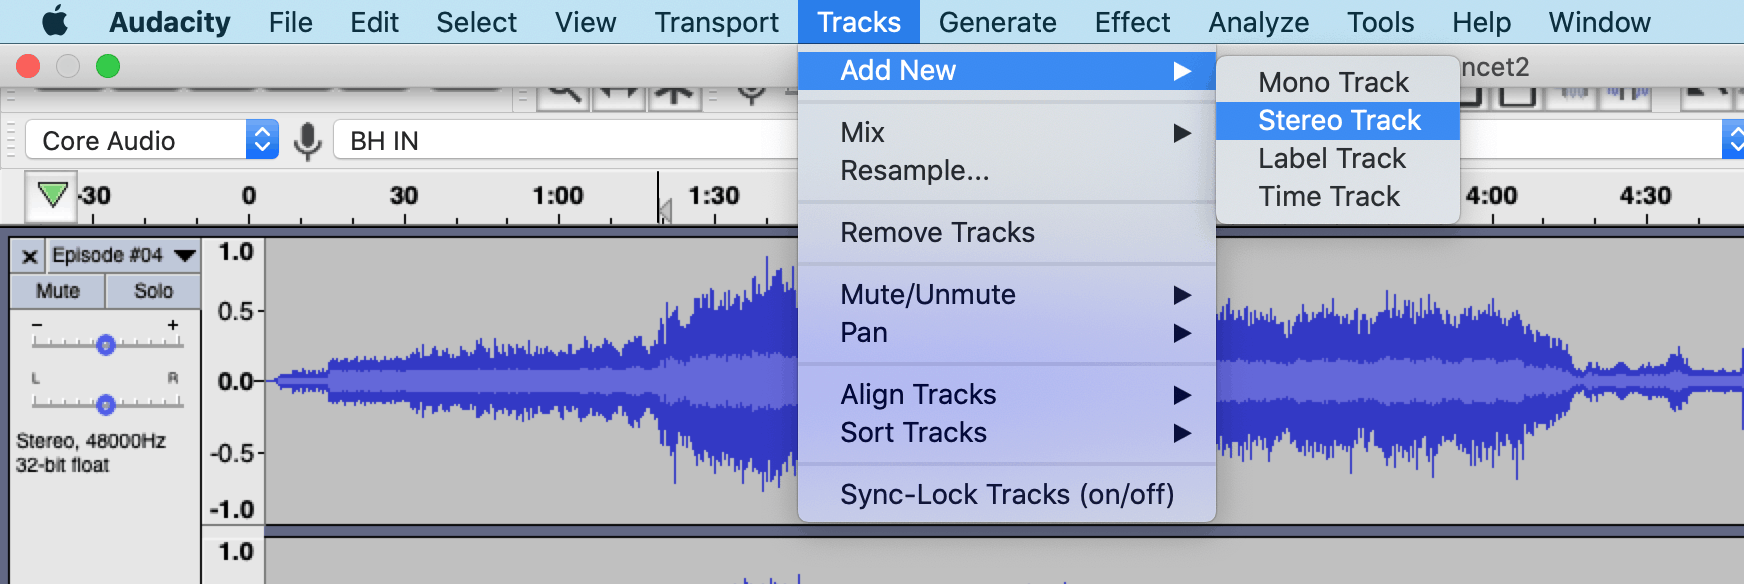
Task: Mute the Episode #04 track
Action: tap(57, 291)
